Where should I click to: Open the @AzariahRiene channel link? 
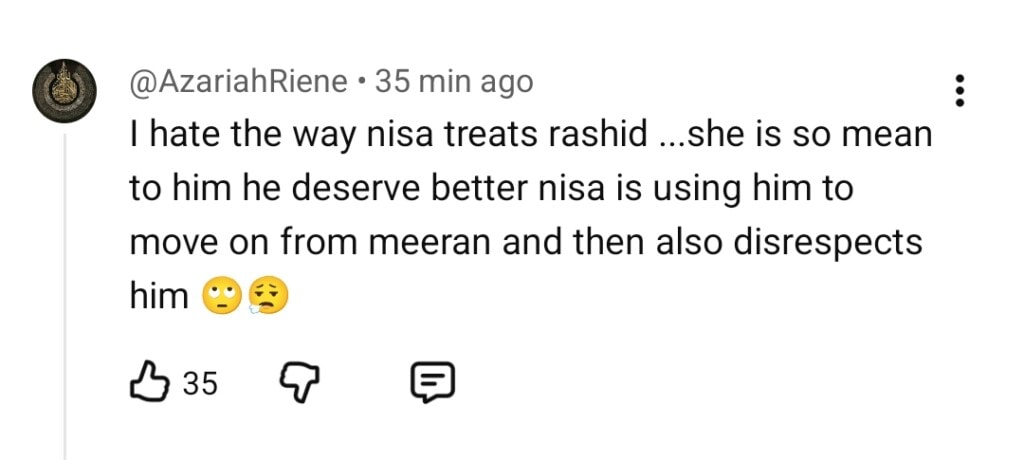click(x=239, y=82)
